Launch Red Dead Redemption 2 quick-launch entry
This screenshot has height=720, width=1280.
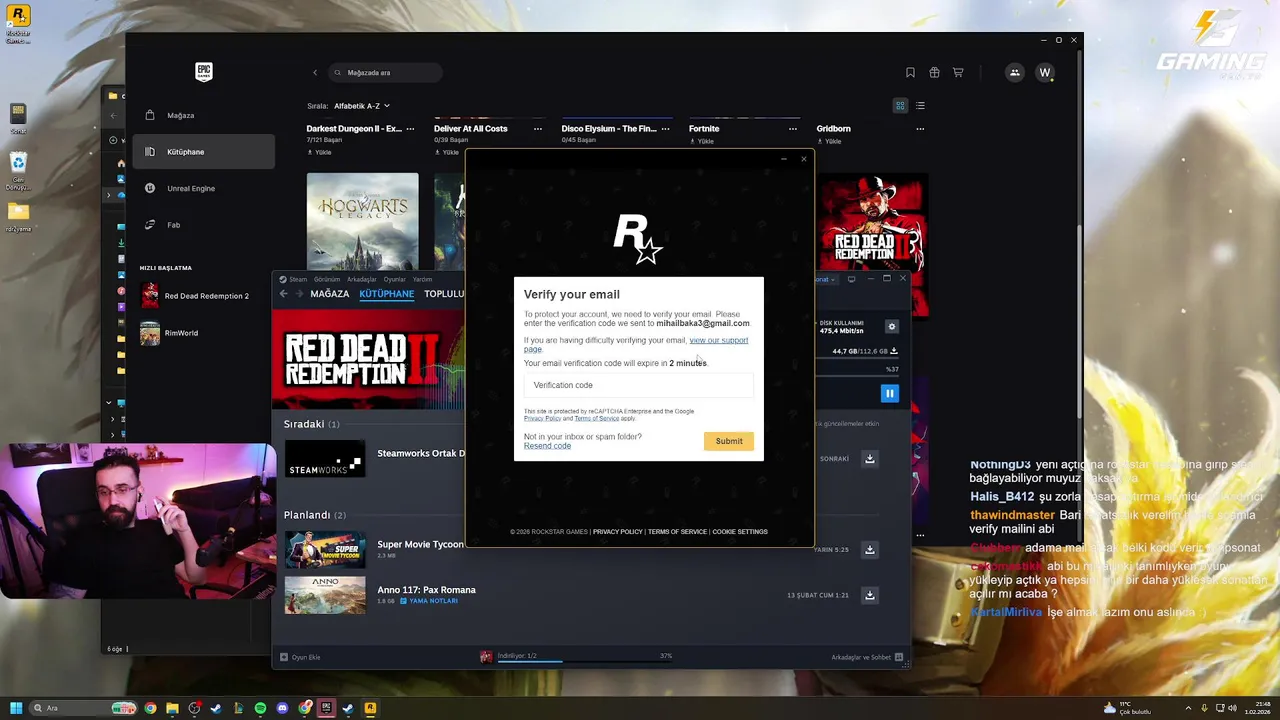pos(203,296)
